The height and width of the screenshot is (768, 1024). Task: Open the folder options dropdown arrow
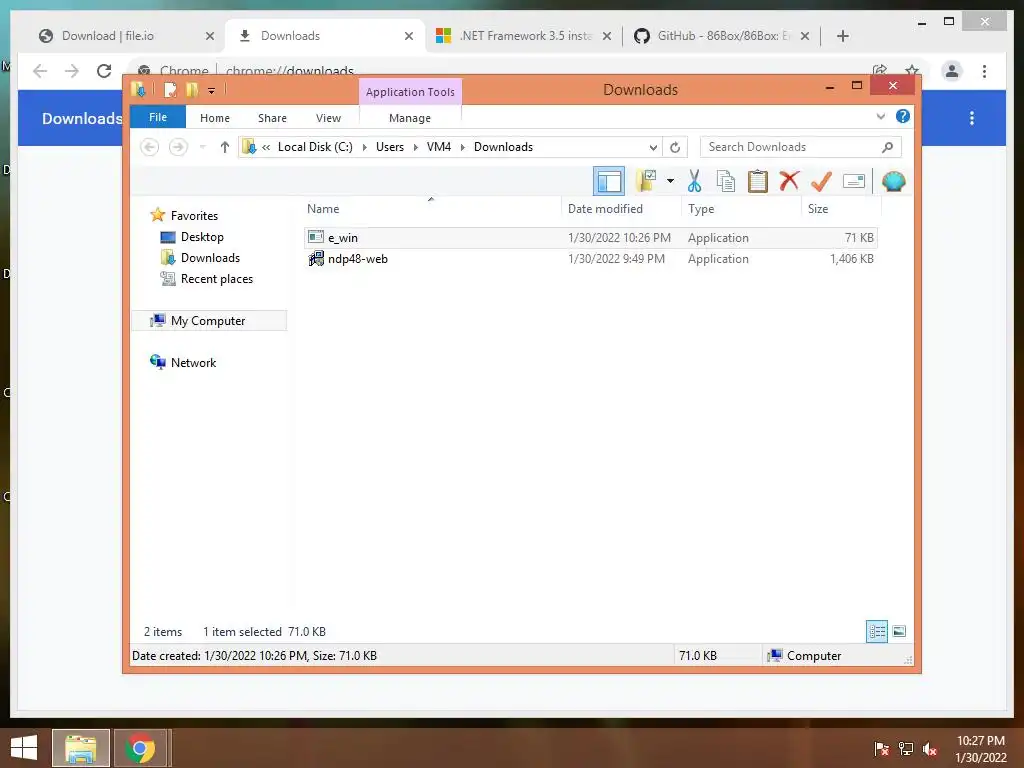pos(670,181)
